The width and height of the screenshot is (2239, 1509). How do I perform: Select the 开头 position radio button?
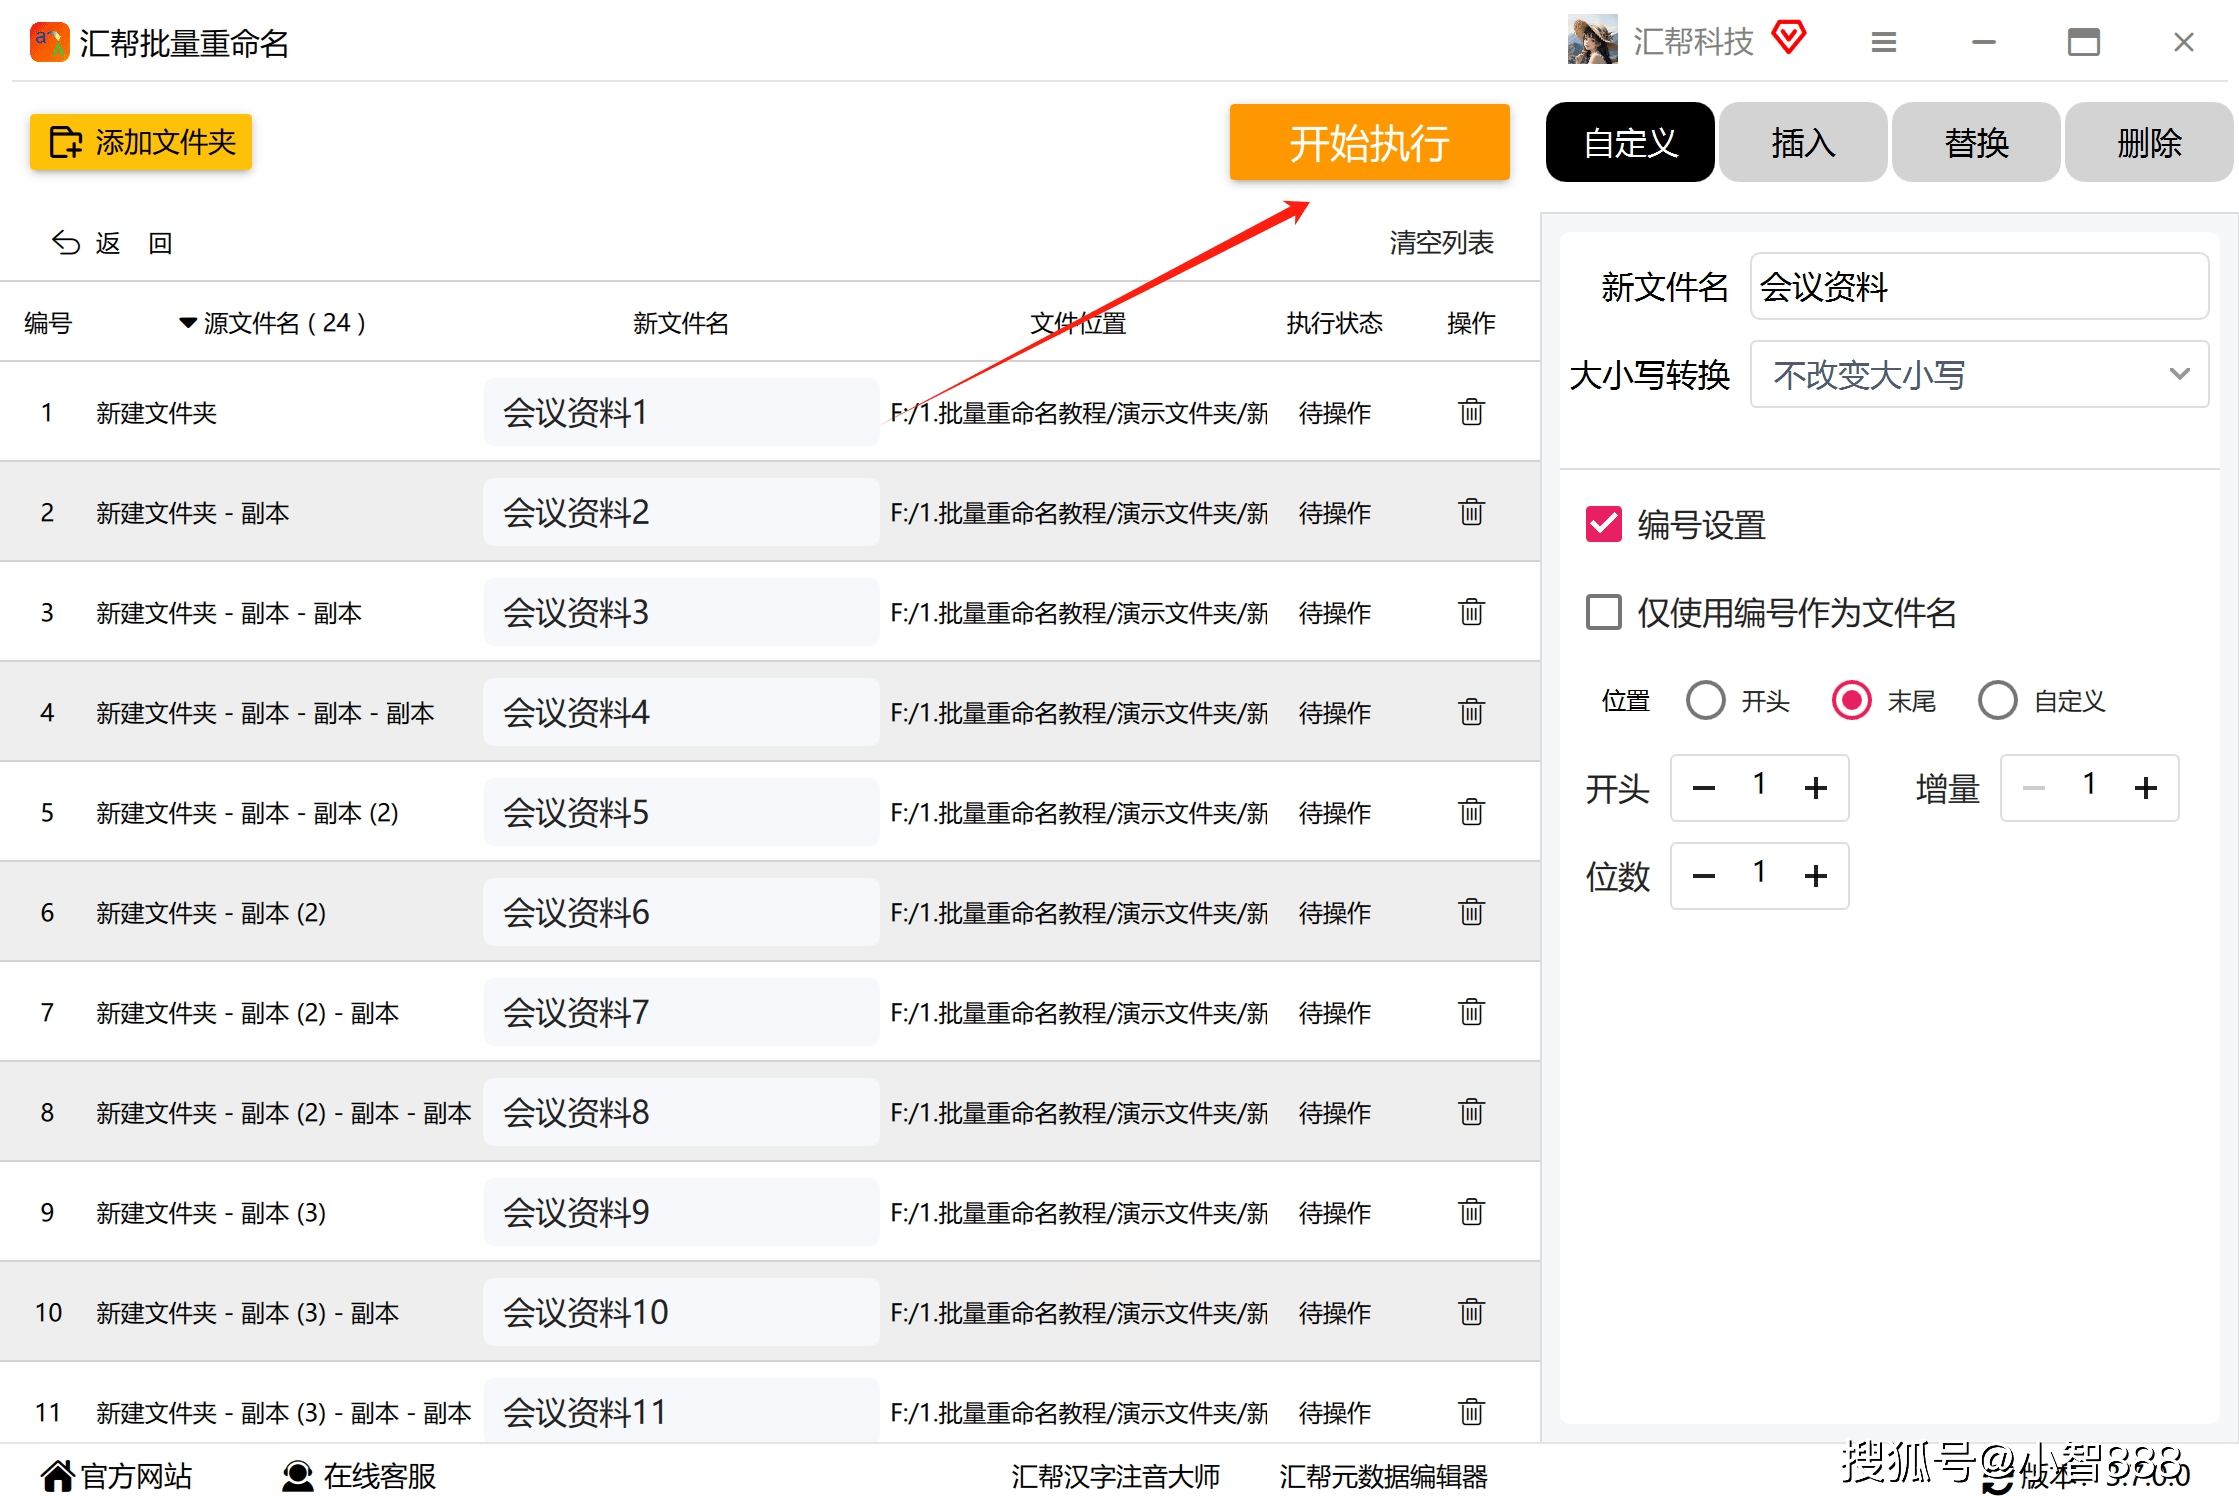[1706, 700]
